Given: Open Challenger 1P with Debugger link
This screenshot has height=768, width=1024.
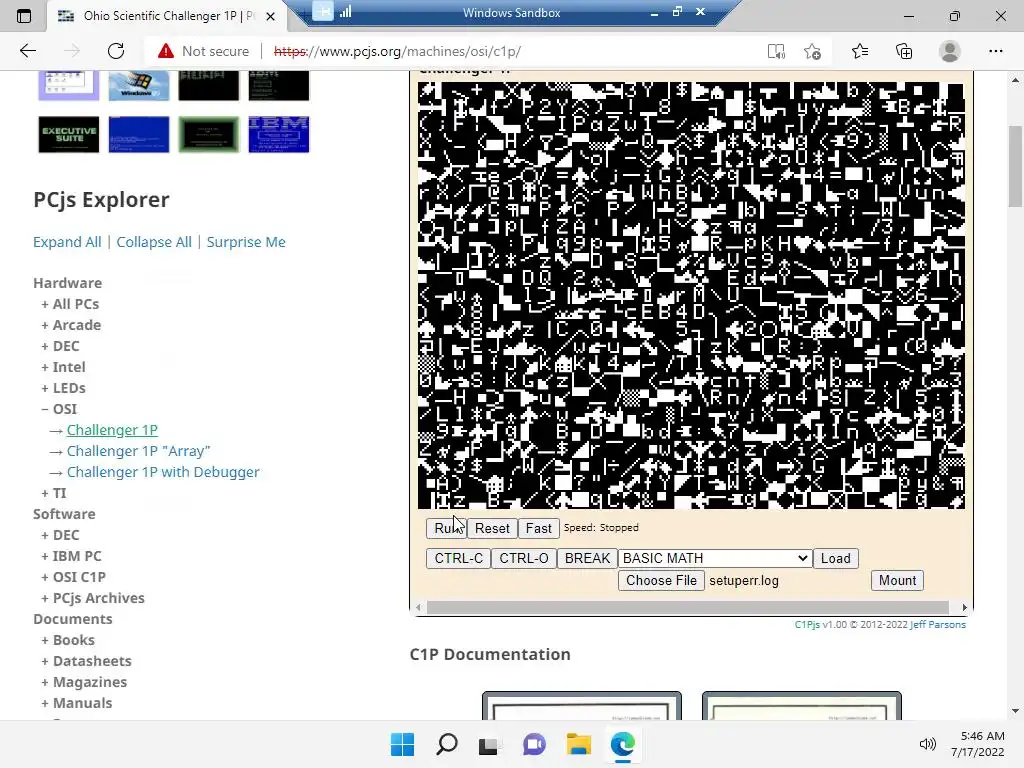Looking at the screenshot, I should click(163, 472).
